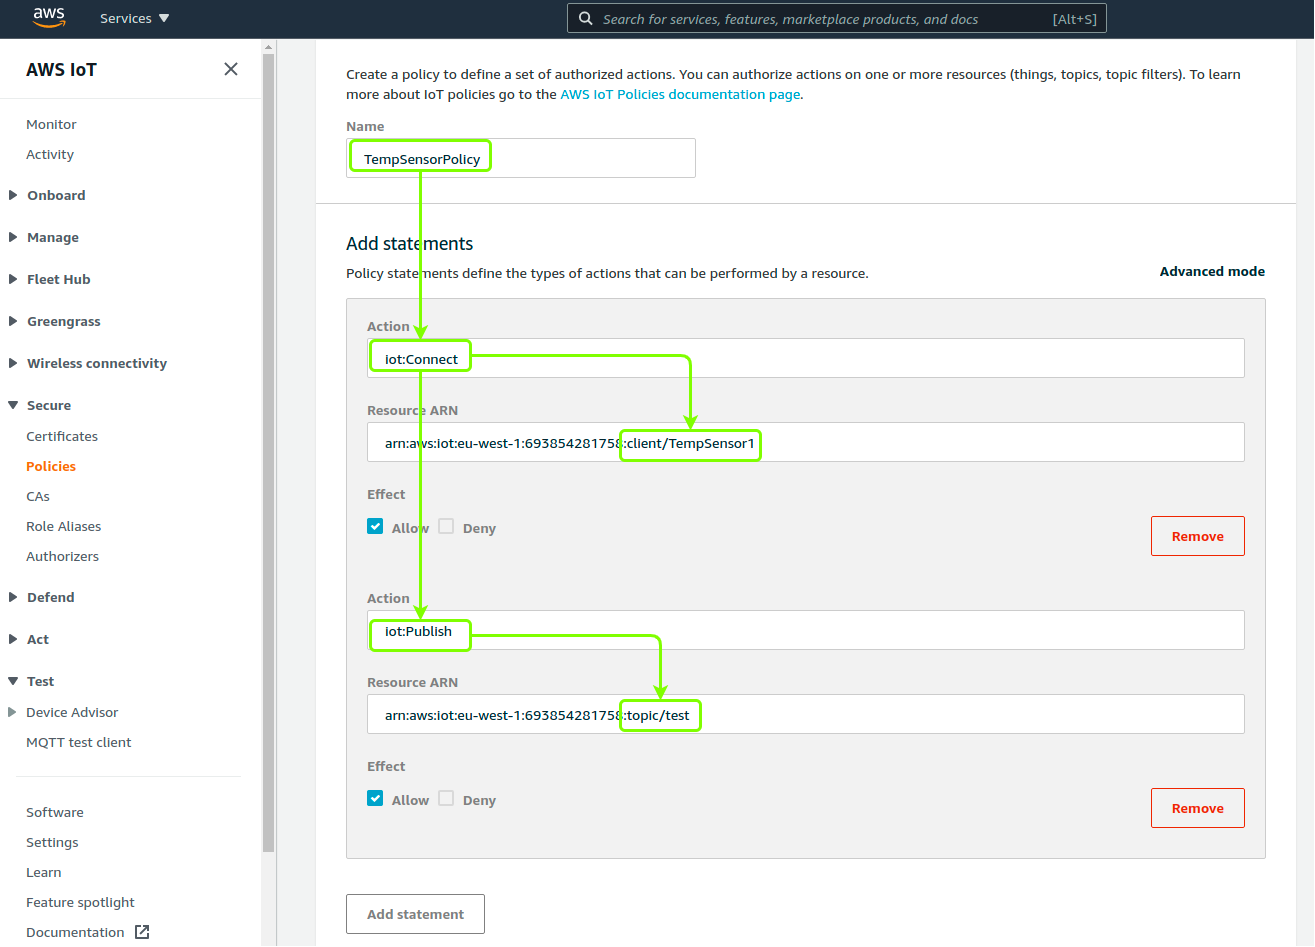Open Monitor in the sidebar
Screen dimensions: 1315x947
[x=51, y=124]
